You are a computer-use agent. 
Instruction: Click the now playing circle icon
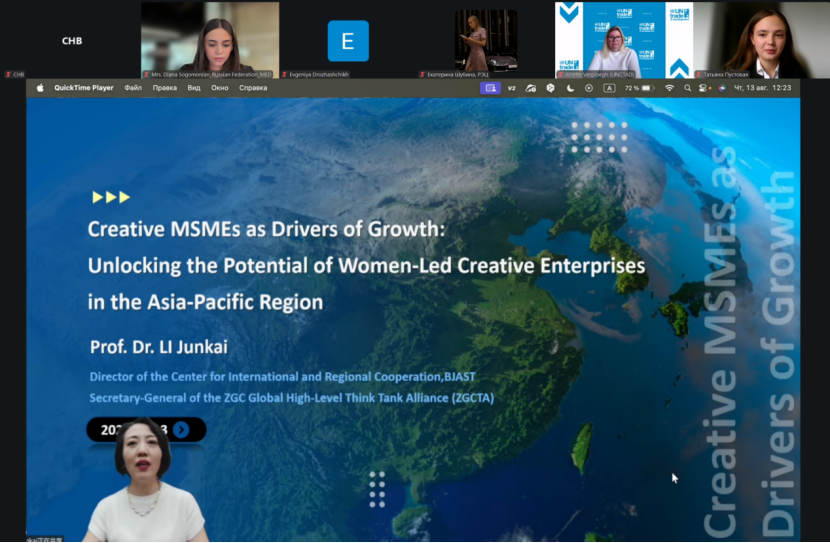click(x=589, y=88)
